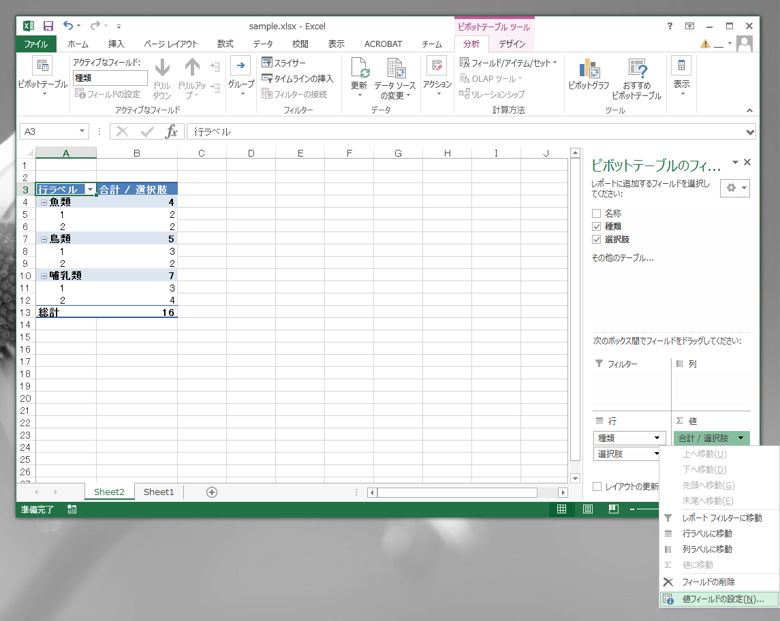Click the ドリルダウン arrow icon
The image size is (780, 621).
click(162, 68)
